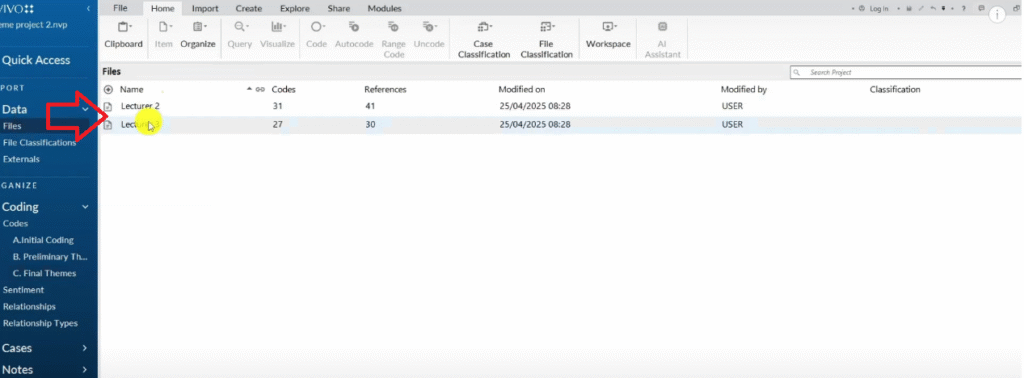Sort by the Classification column header

point(895,89)
